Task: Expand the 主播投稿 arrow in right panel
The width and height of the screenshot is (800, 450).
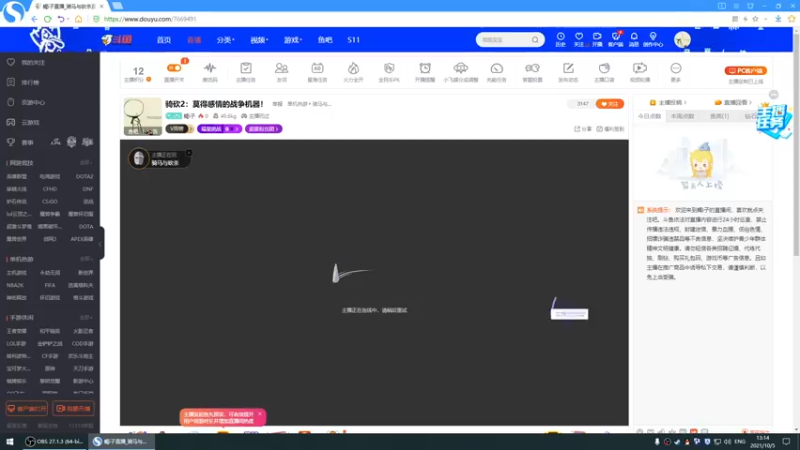Action: coord(685,103)
